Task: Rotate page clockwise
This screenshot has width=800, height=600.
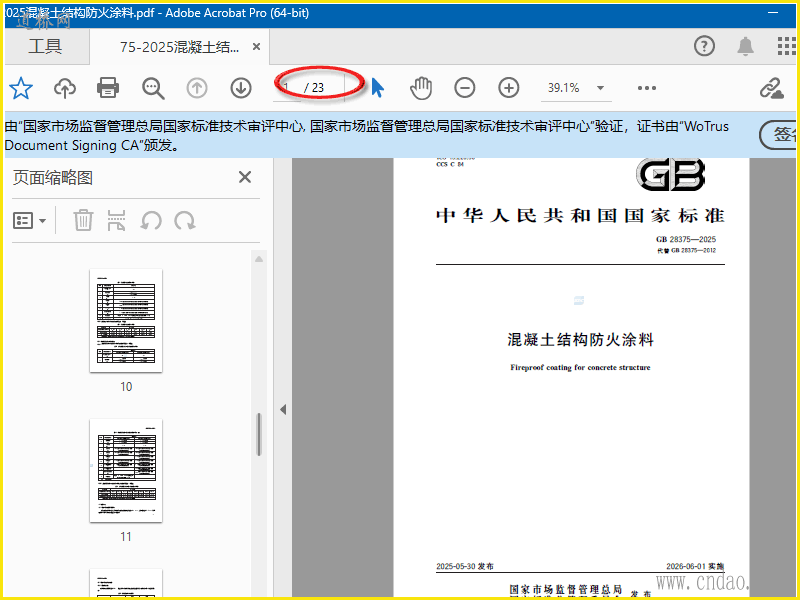Action: [185, 221]
